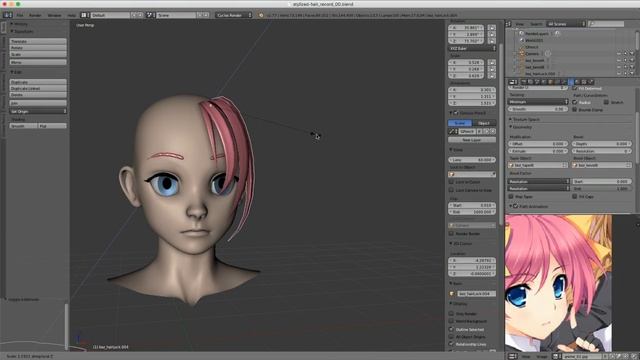Open the Set Origin dropdown
This screenshot has width=640, height=360.
tap(38, 111)
